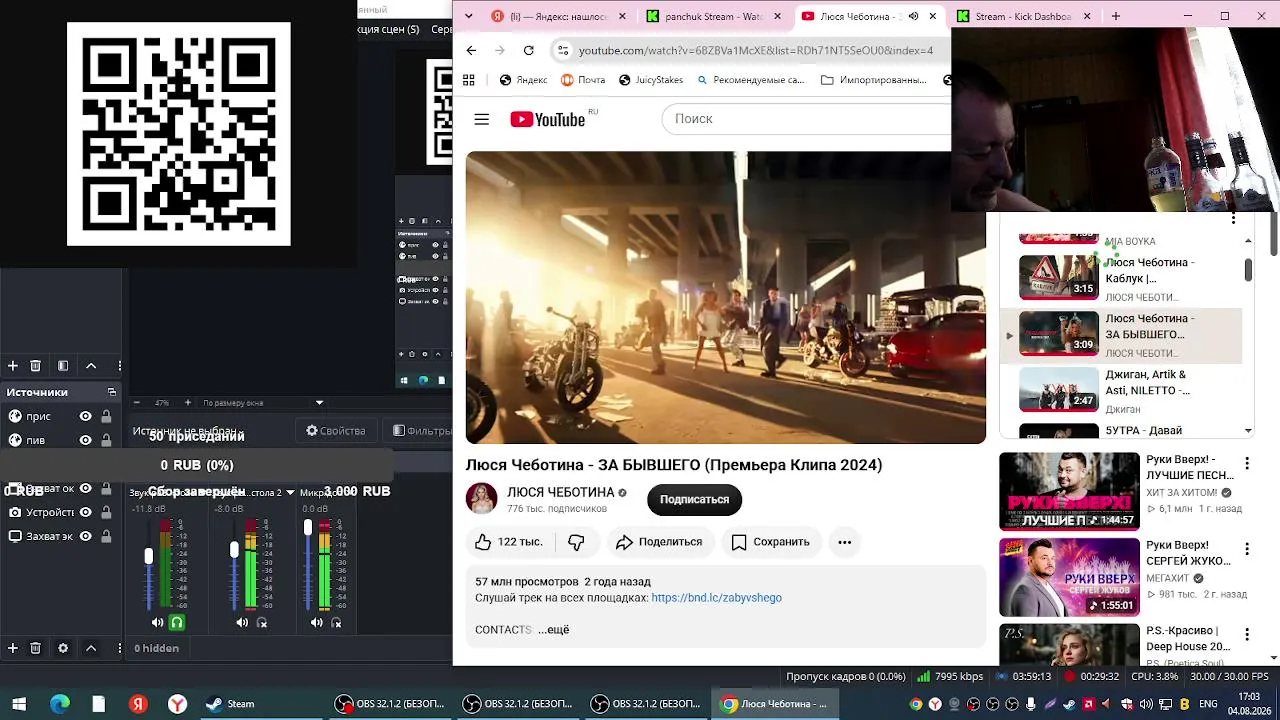The height and width of the screenshot is (720, 1280).
Task: Pop out the Источники dock panel
Action: [x=112, y=392]
